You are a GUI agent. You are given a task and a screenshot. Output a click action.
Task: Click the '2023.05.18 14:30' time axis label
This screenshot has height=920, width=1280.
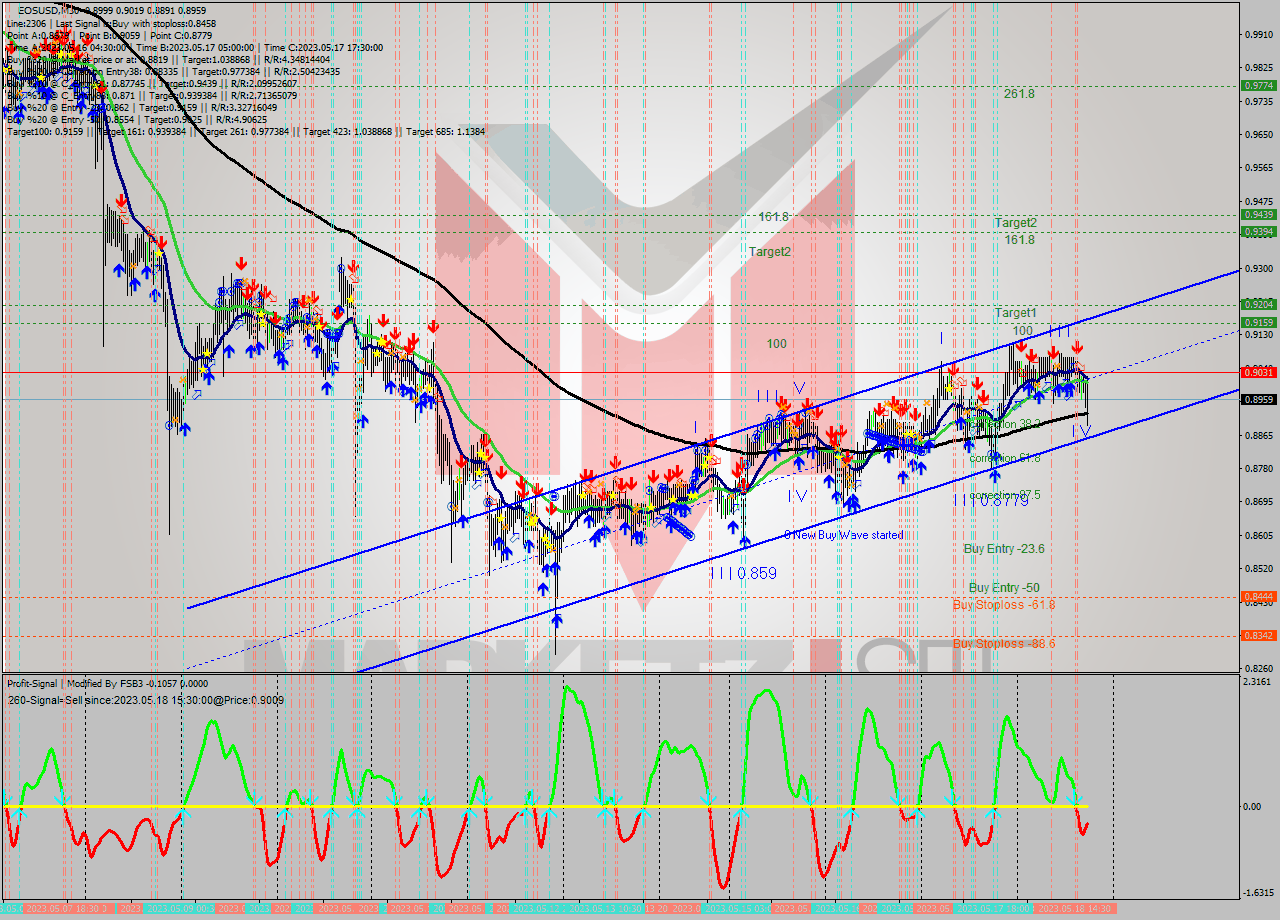tap(1073, 908)
